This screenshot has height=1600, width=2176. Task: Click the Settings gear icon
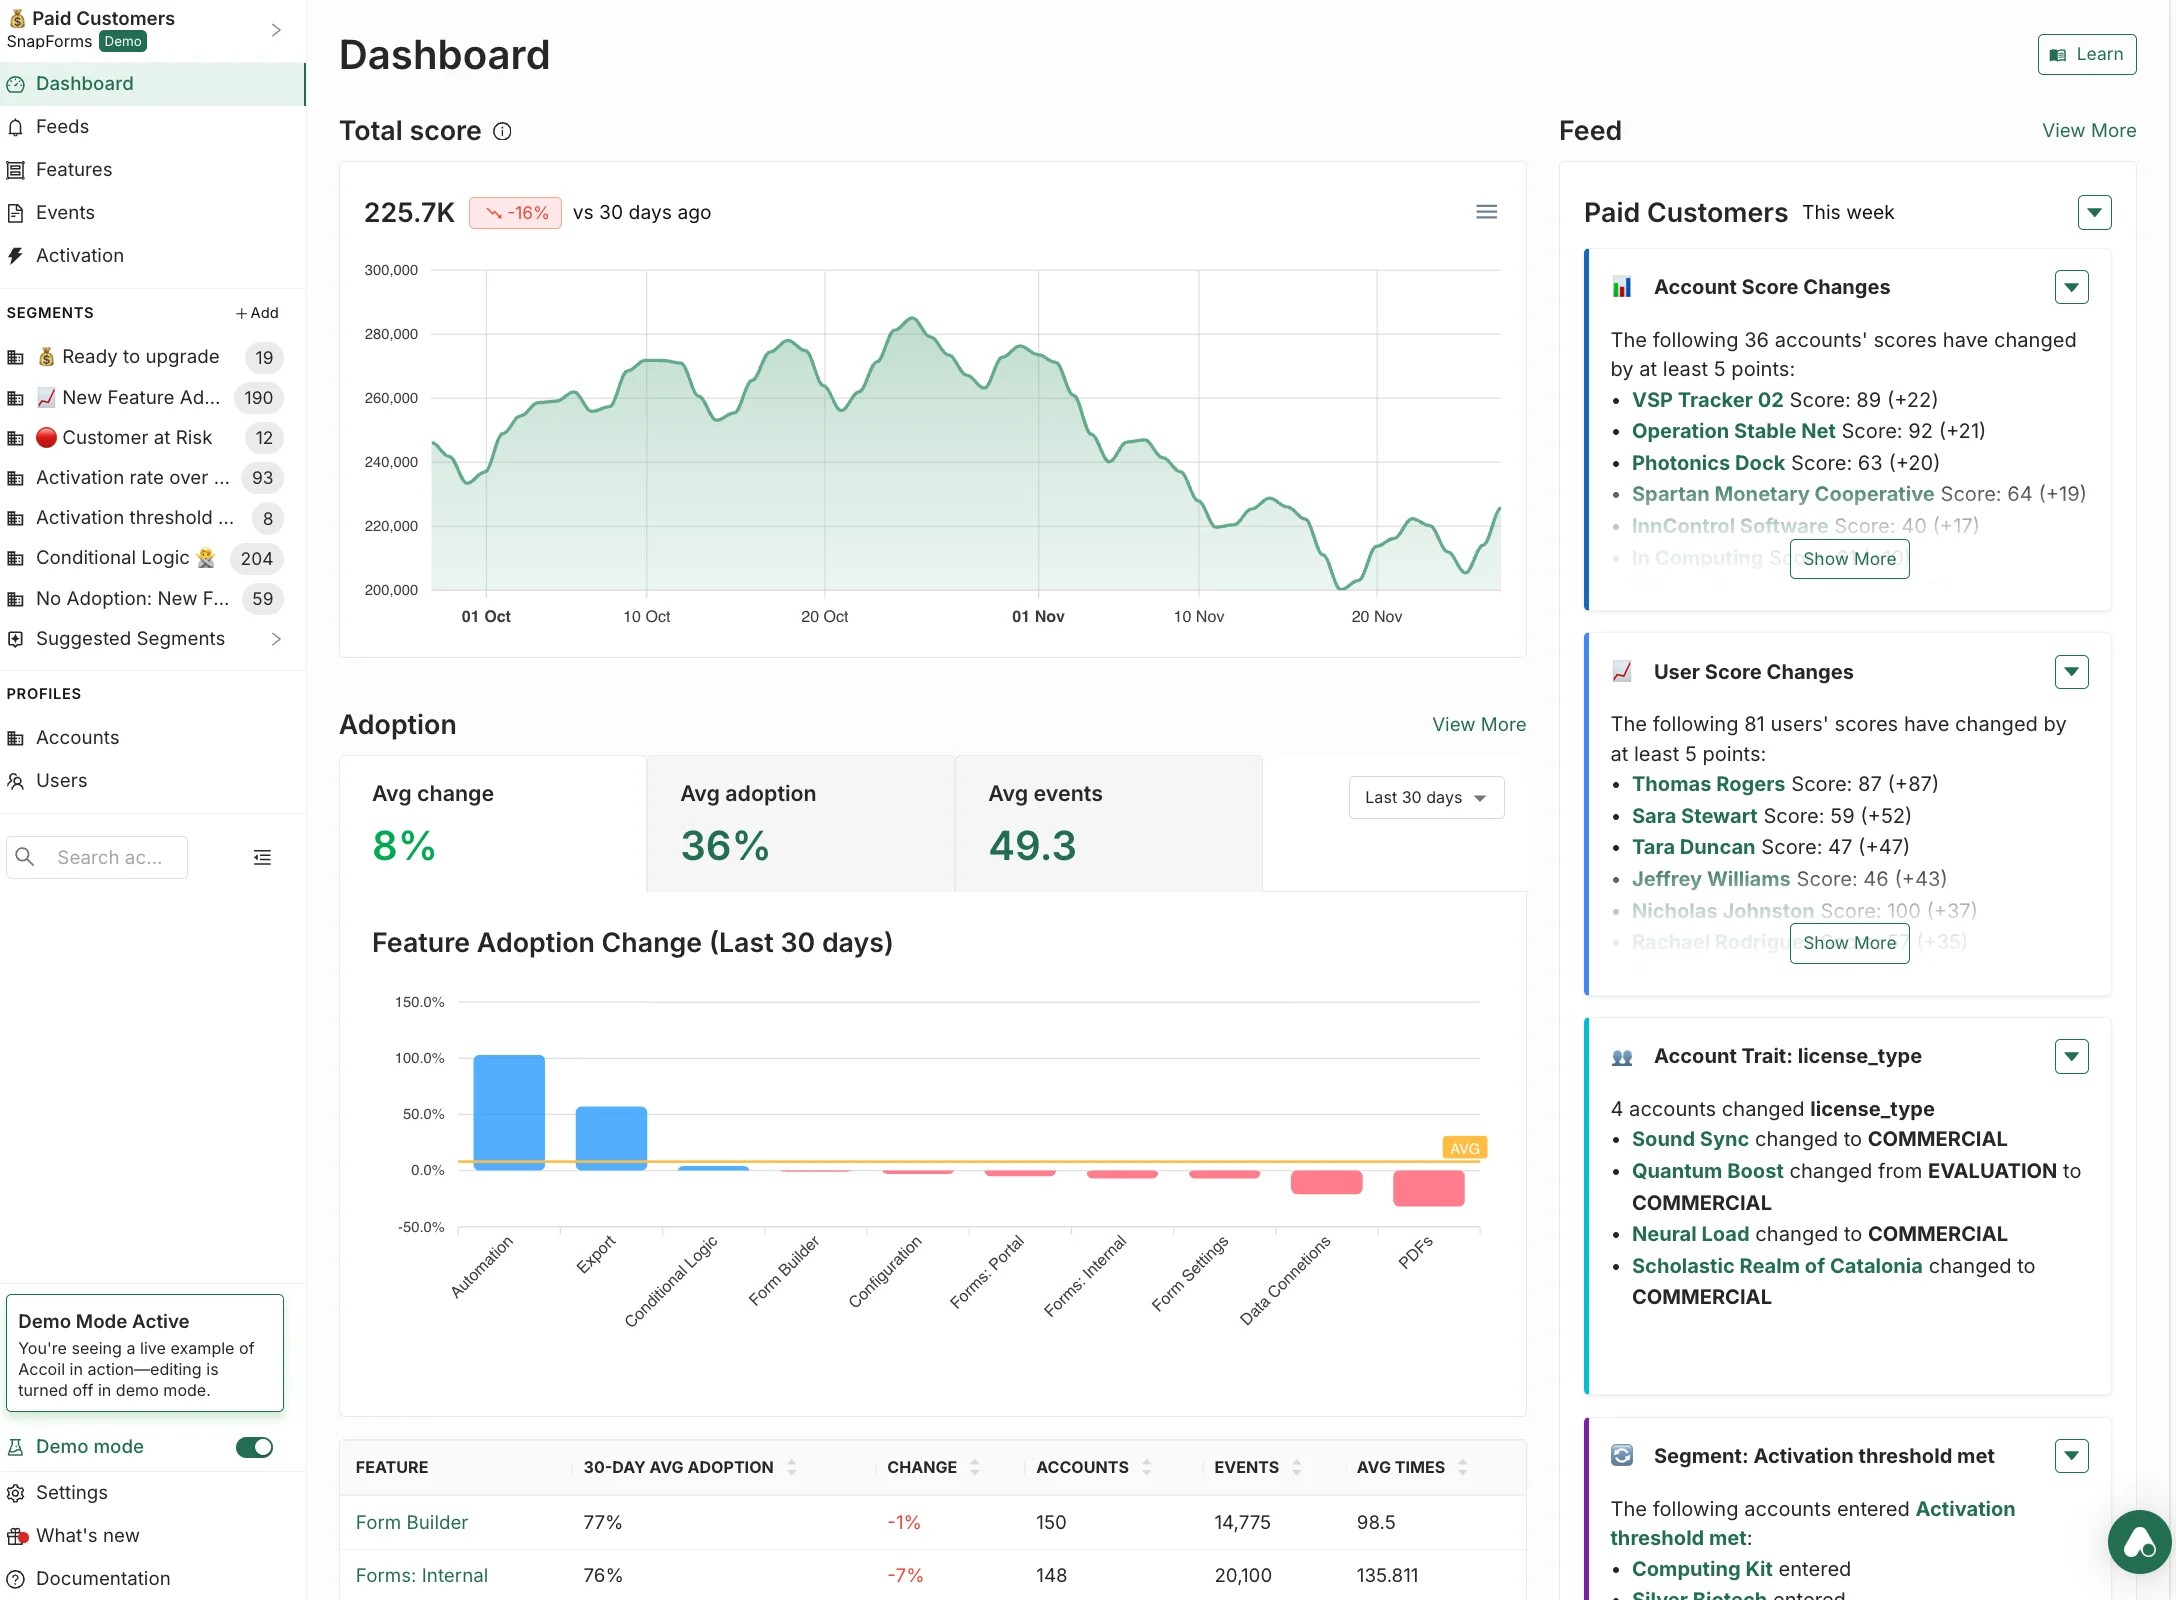pyautogui.click(x=16, y=1492)
